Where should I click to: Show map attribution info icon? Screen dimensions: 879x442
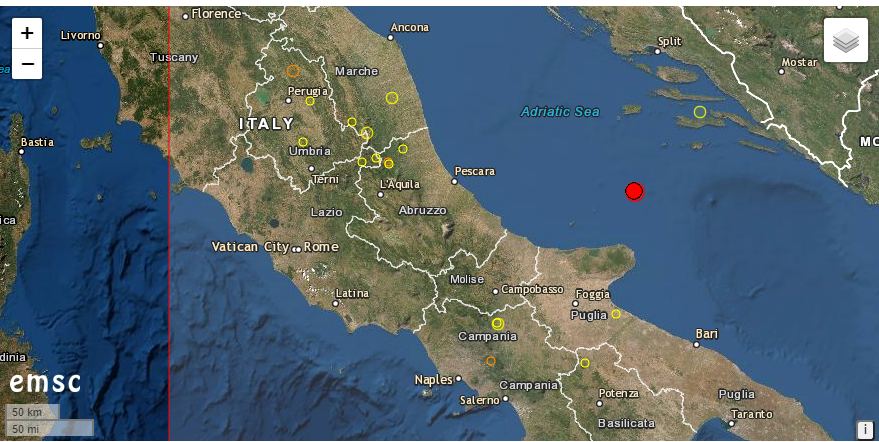(x=865, y=428)
